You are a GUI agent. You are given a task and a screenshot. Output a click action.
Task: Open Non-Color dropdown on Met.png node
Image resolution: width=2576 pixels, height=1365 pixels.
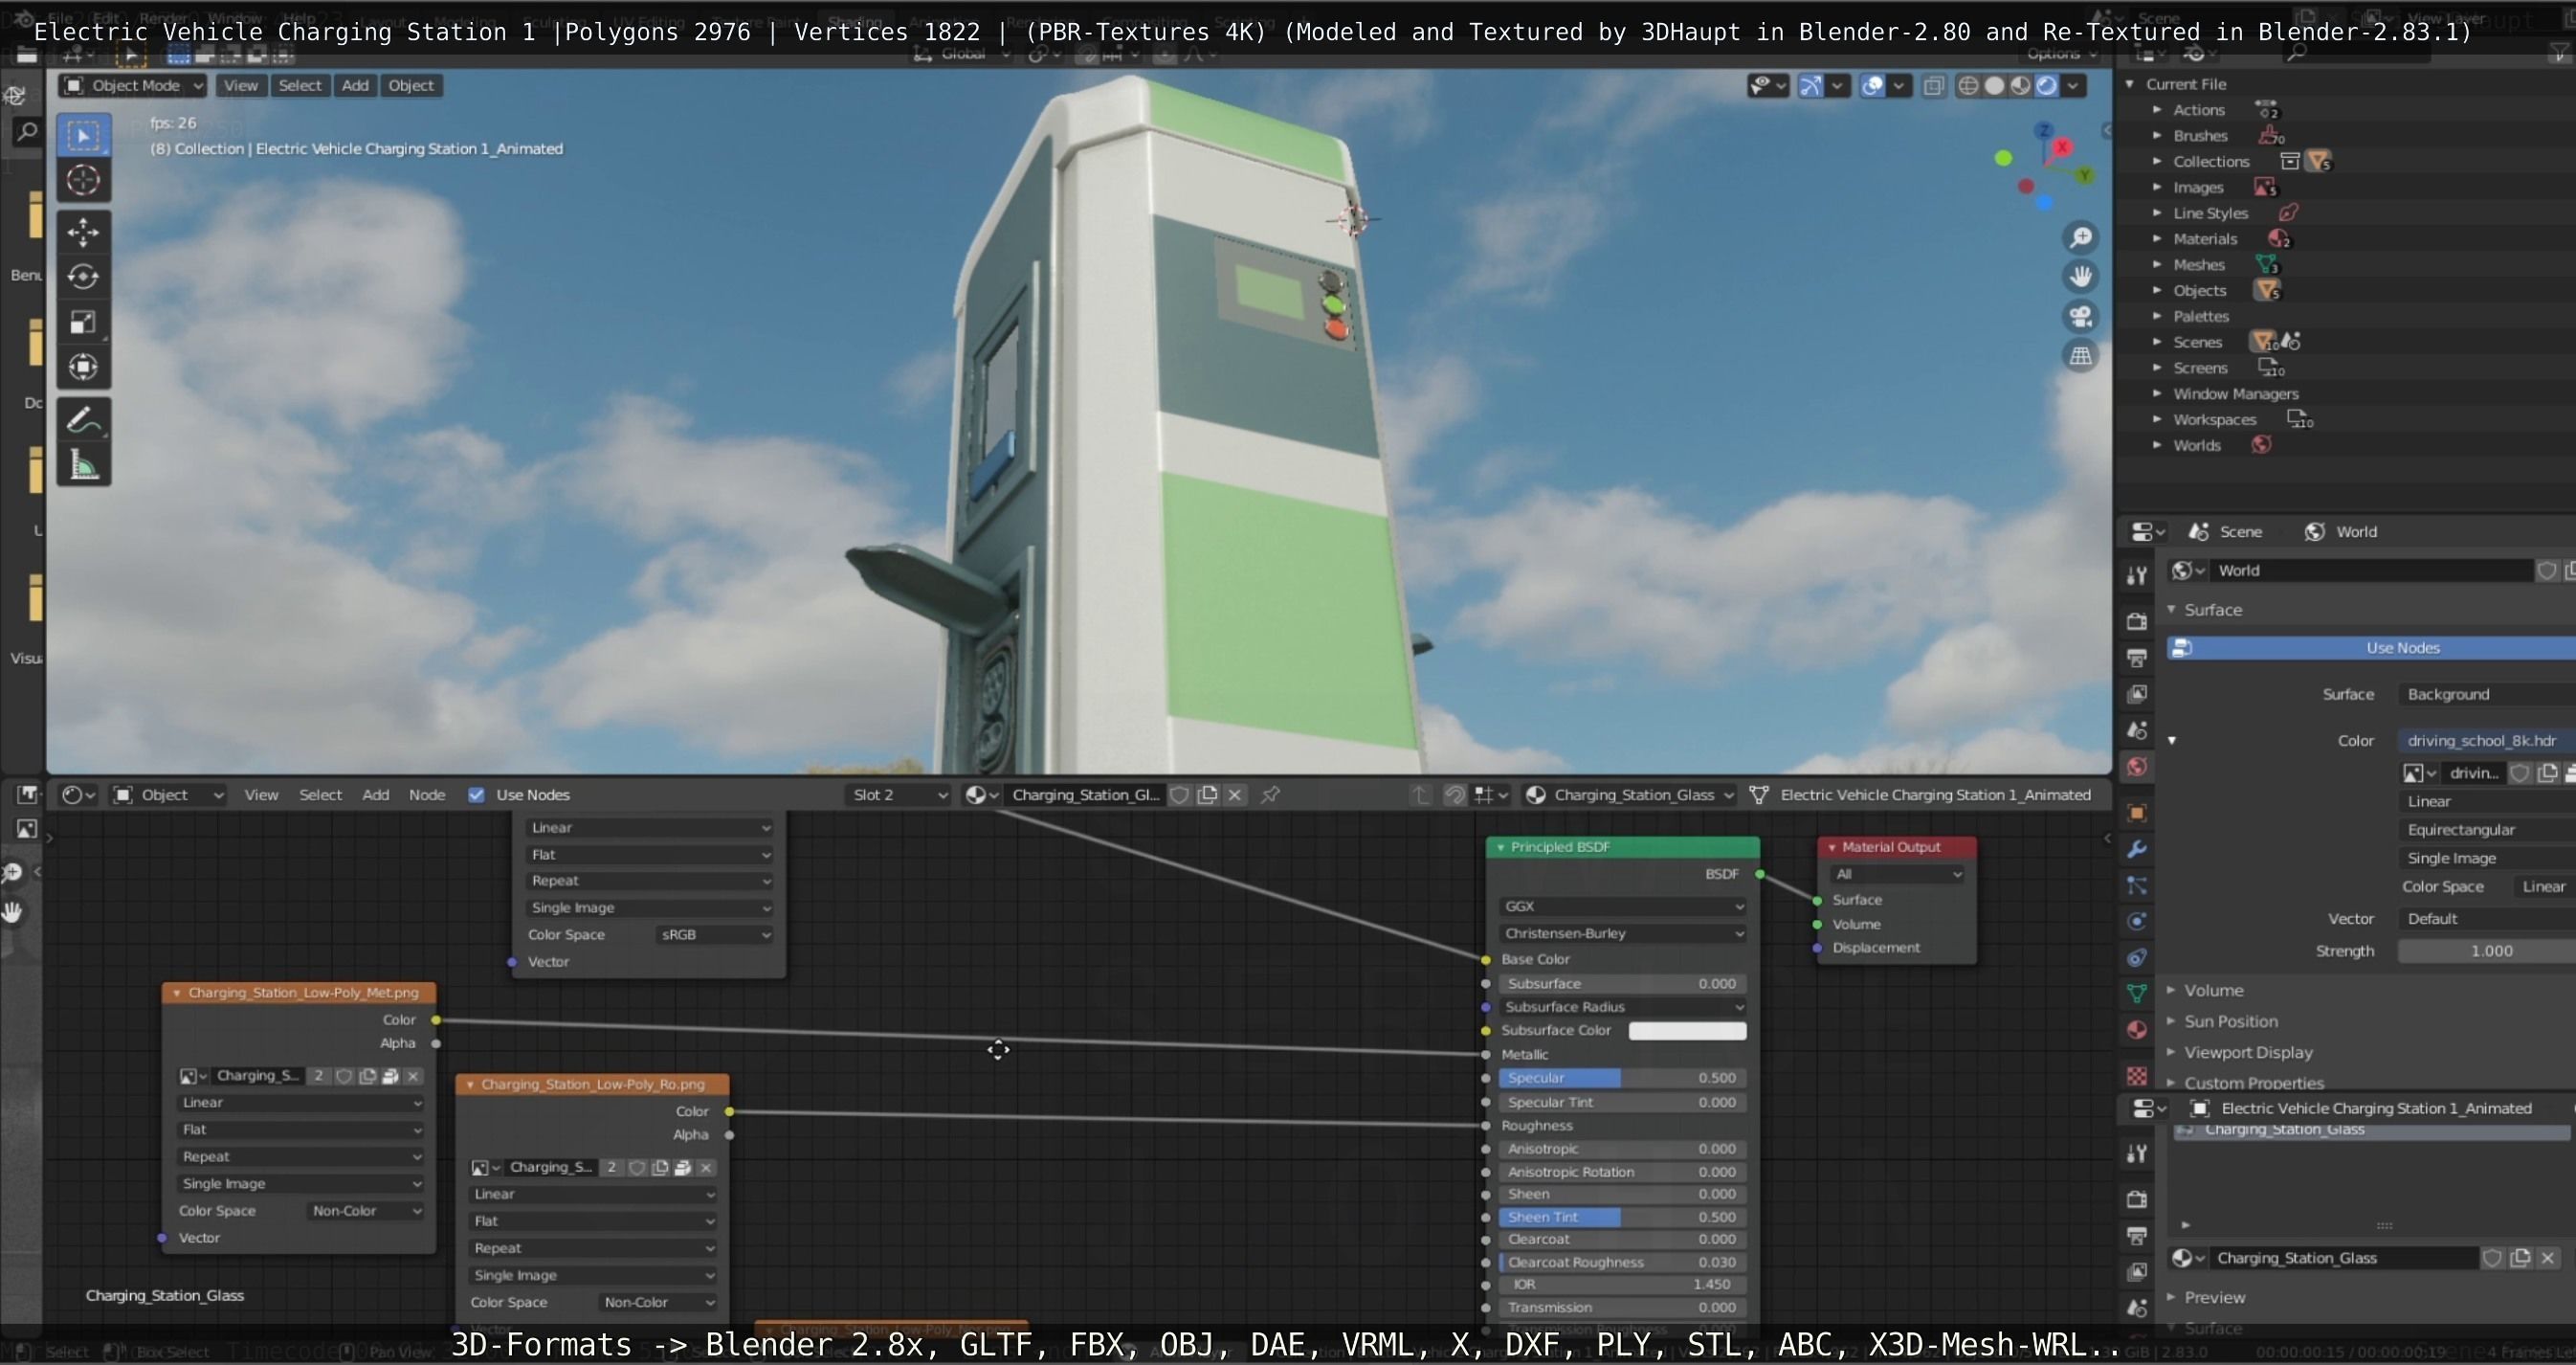point(366,1211)
